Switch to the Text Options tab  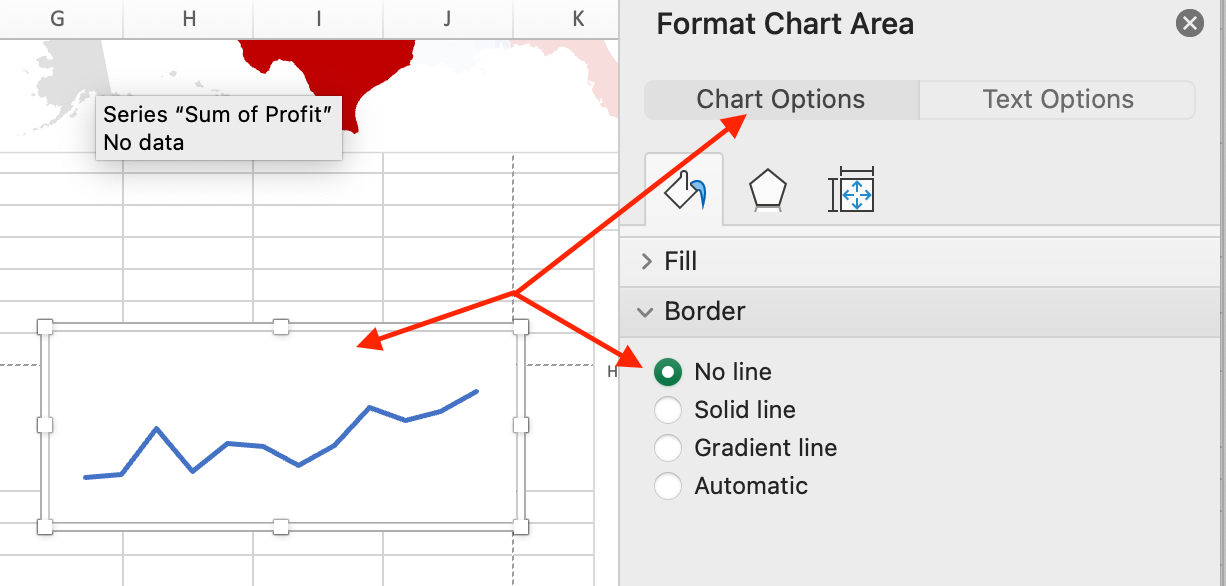coord(1057,100)
